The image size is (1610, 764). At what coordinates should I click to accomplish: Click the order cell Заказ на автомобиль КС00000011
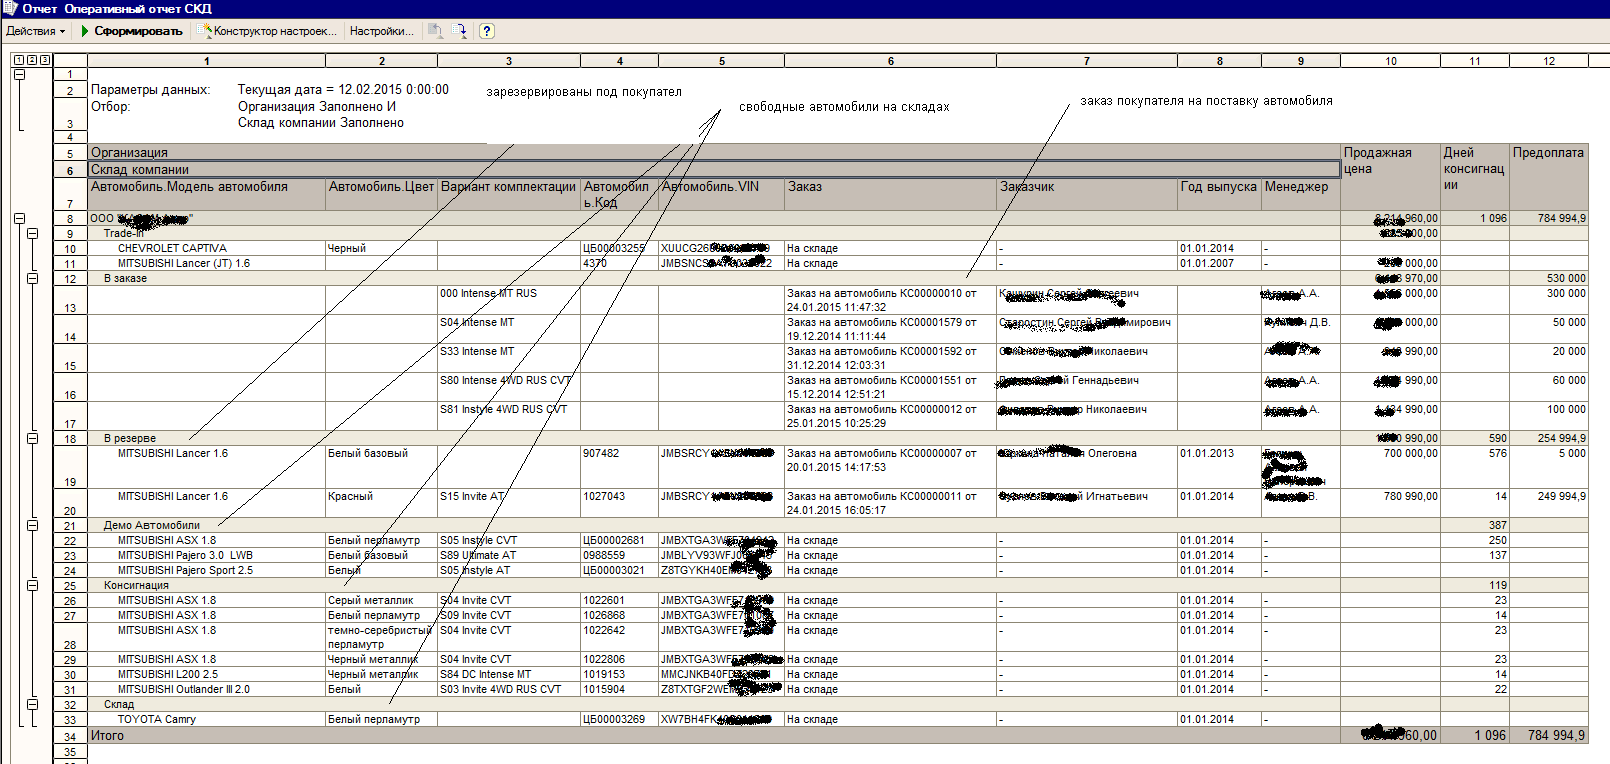click(890, 504)
